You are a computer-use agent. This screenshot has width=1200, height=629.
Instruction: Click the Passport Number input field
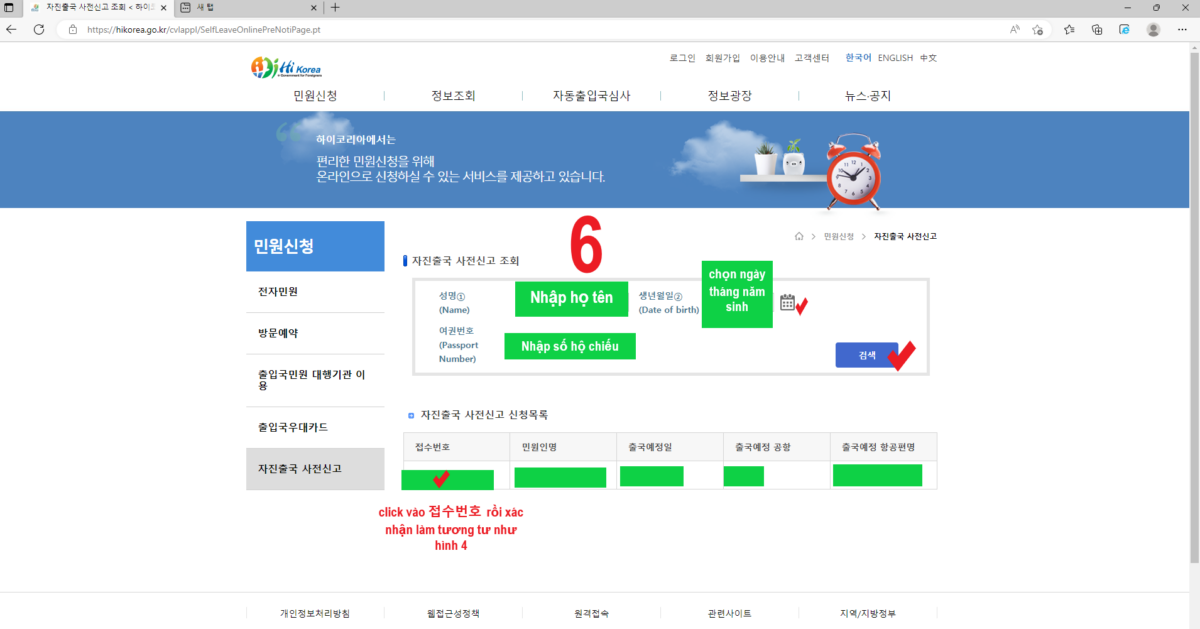point(569,346)
